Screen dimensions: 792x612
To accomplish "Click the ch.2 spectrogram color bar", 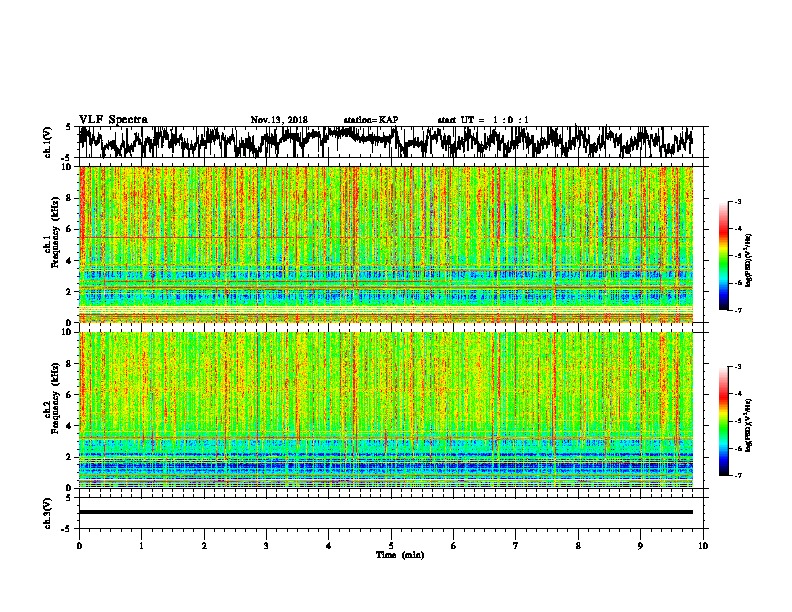I will (724, 421).
